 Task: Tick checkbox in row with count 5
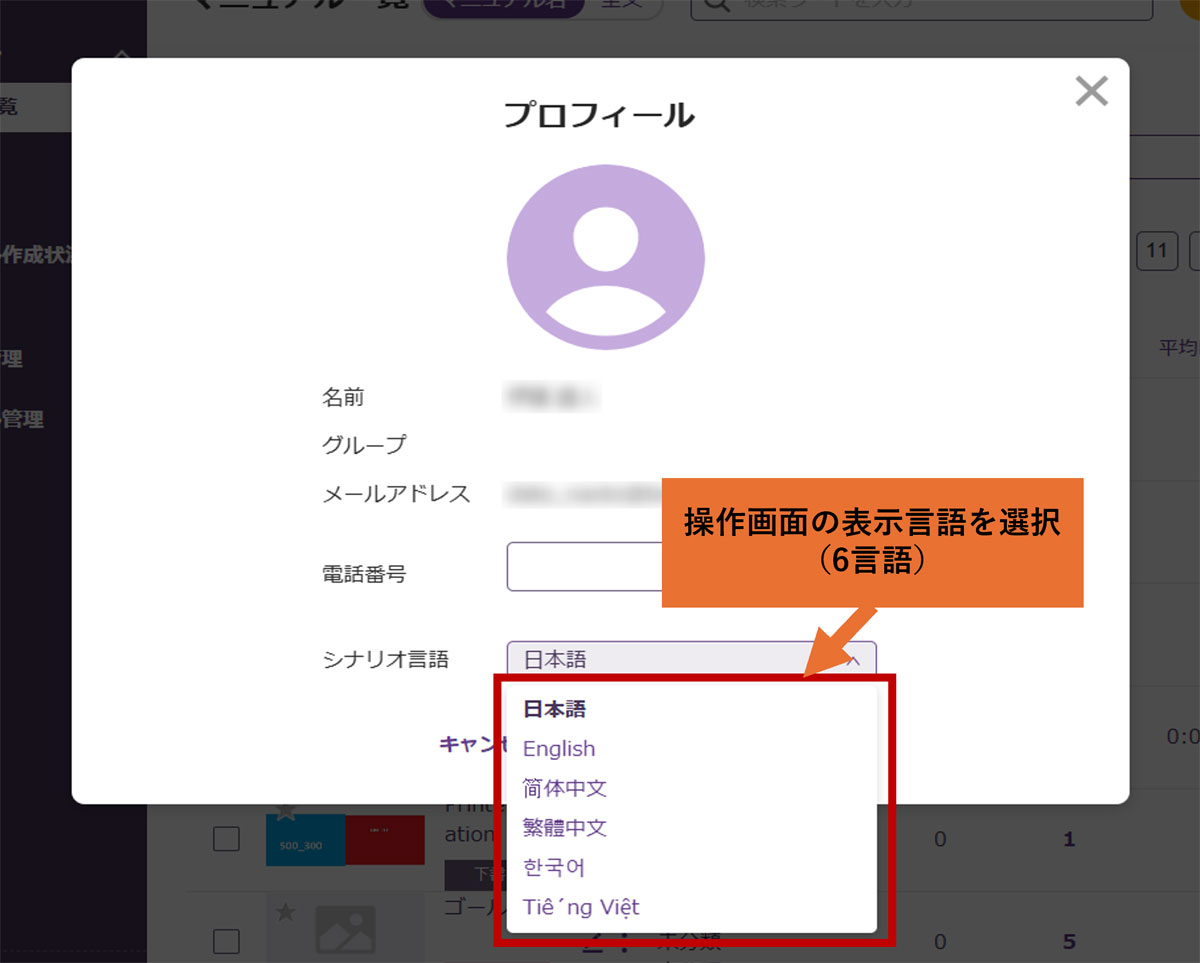(x=227, y=941)
